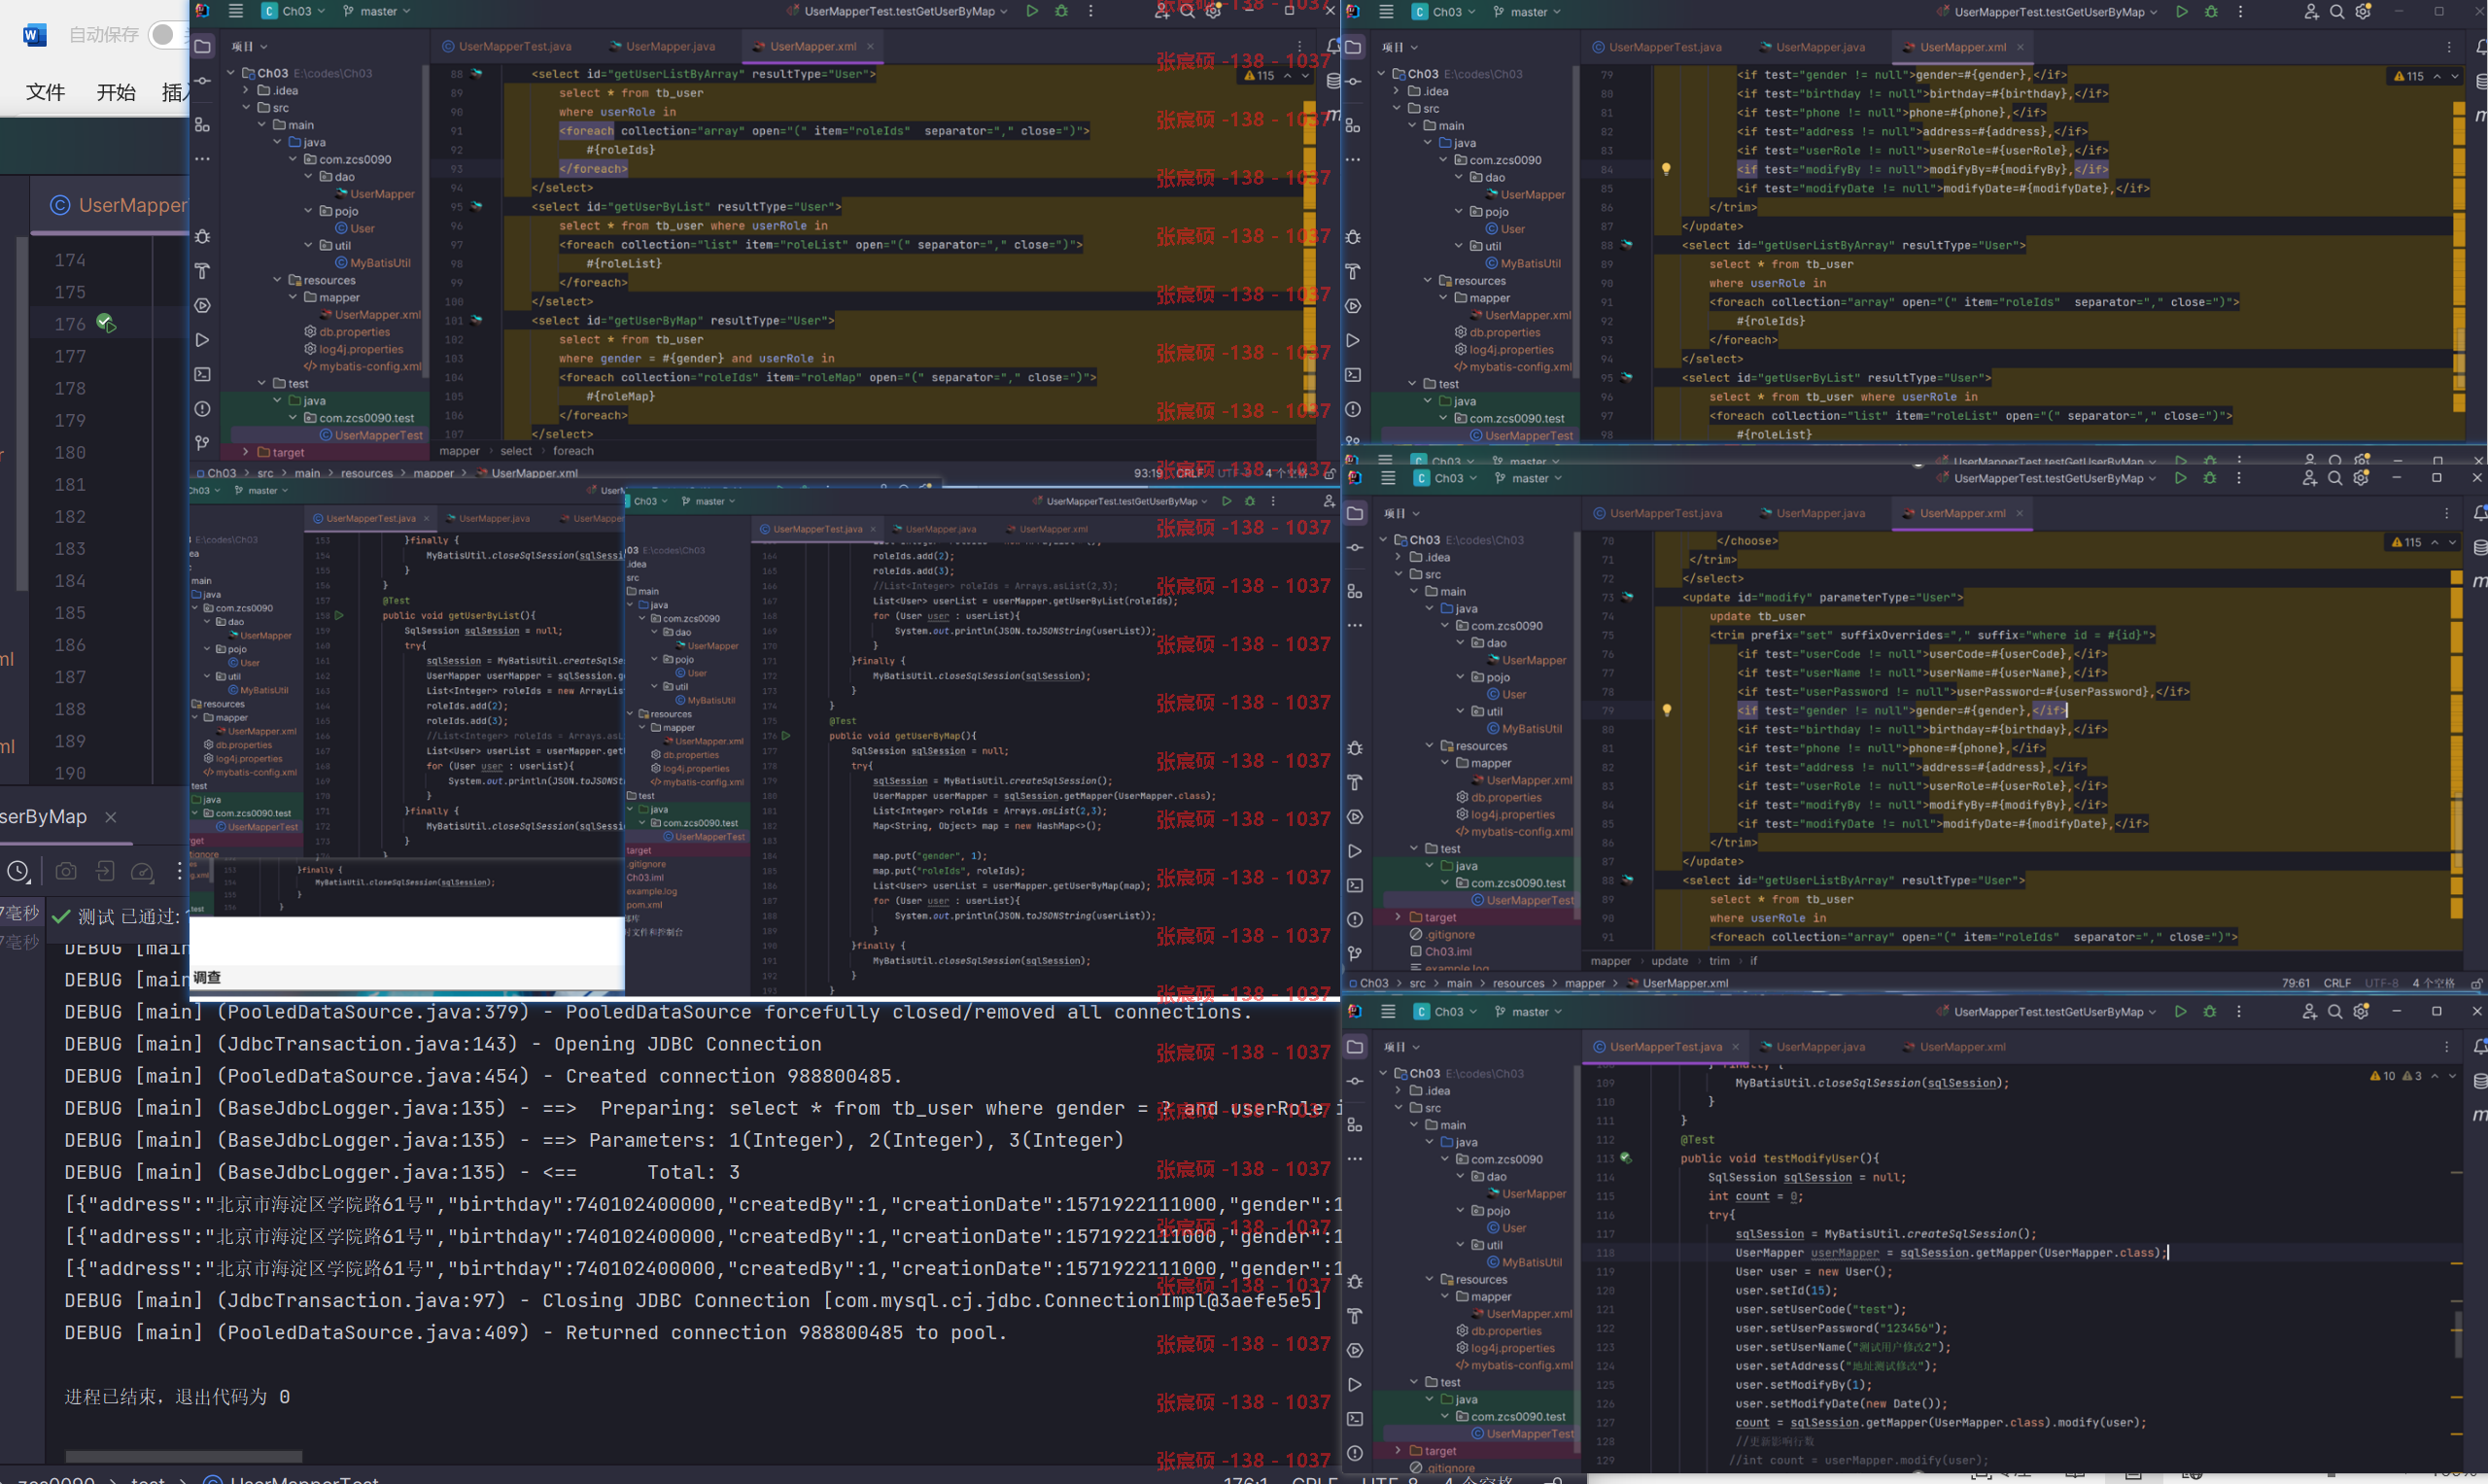Click Word application icon

34,35
